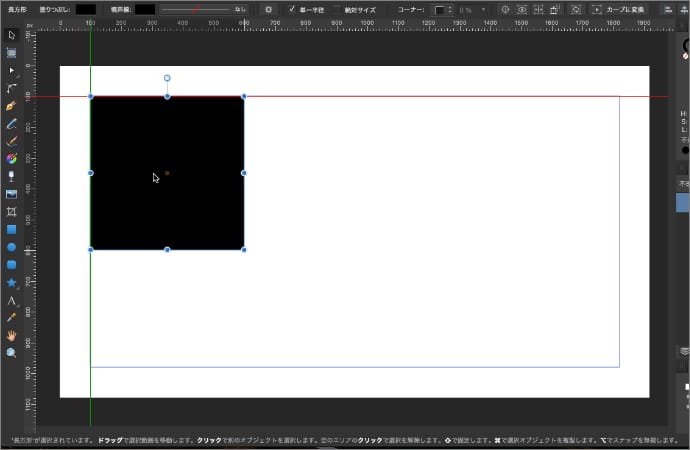Screen dimensions: 690x450
Task: Choose the Node tool
Action: pos(12,71)
